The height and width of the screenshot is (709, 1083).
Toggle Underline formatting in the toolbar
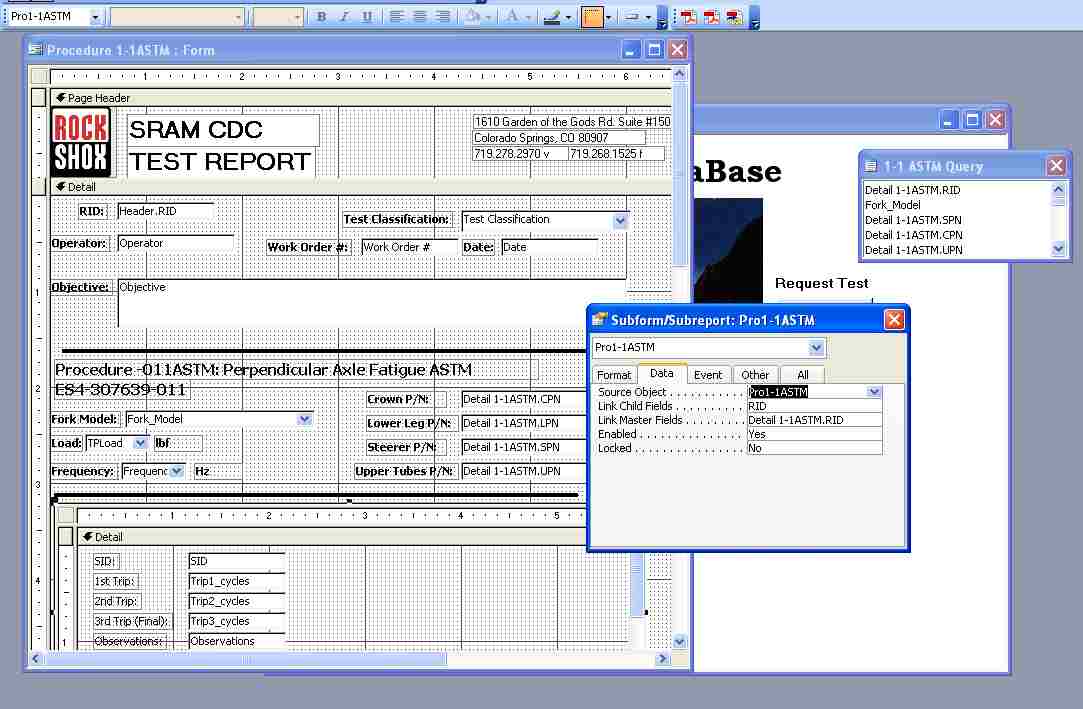[x=367, y=17]
